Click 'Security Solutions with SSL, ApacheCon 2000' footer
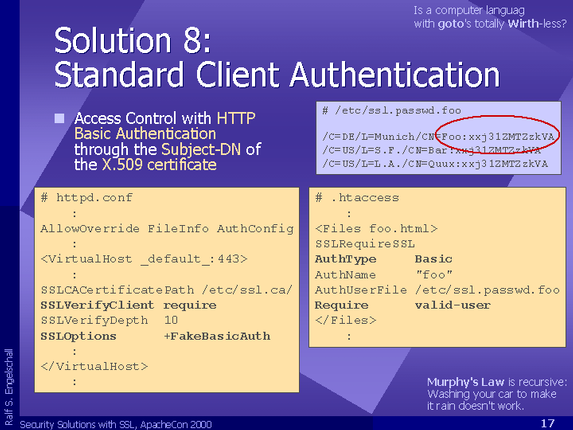 115,425
